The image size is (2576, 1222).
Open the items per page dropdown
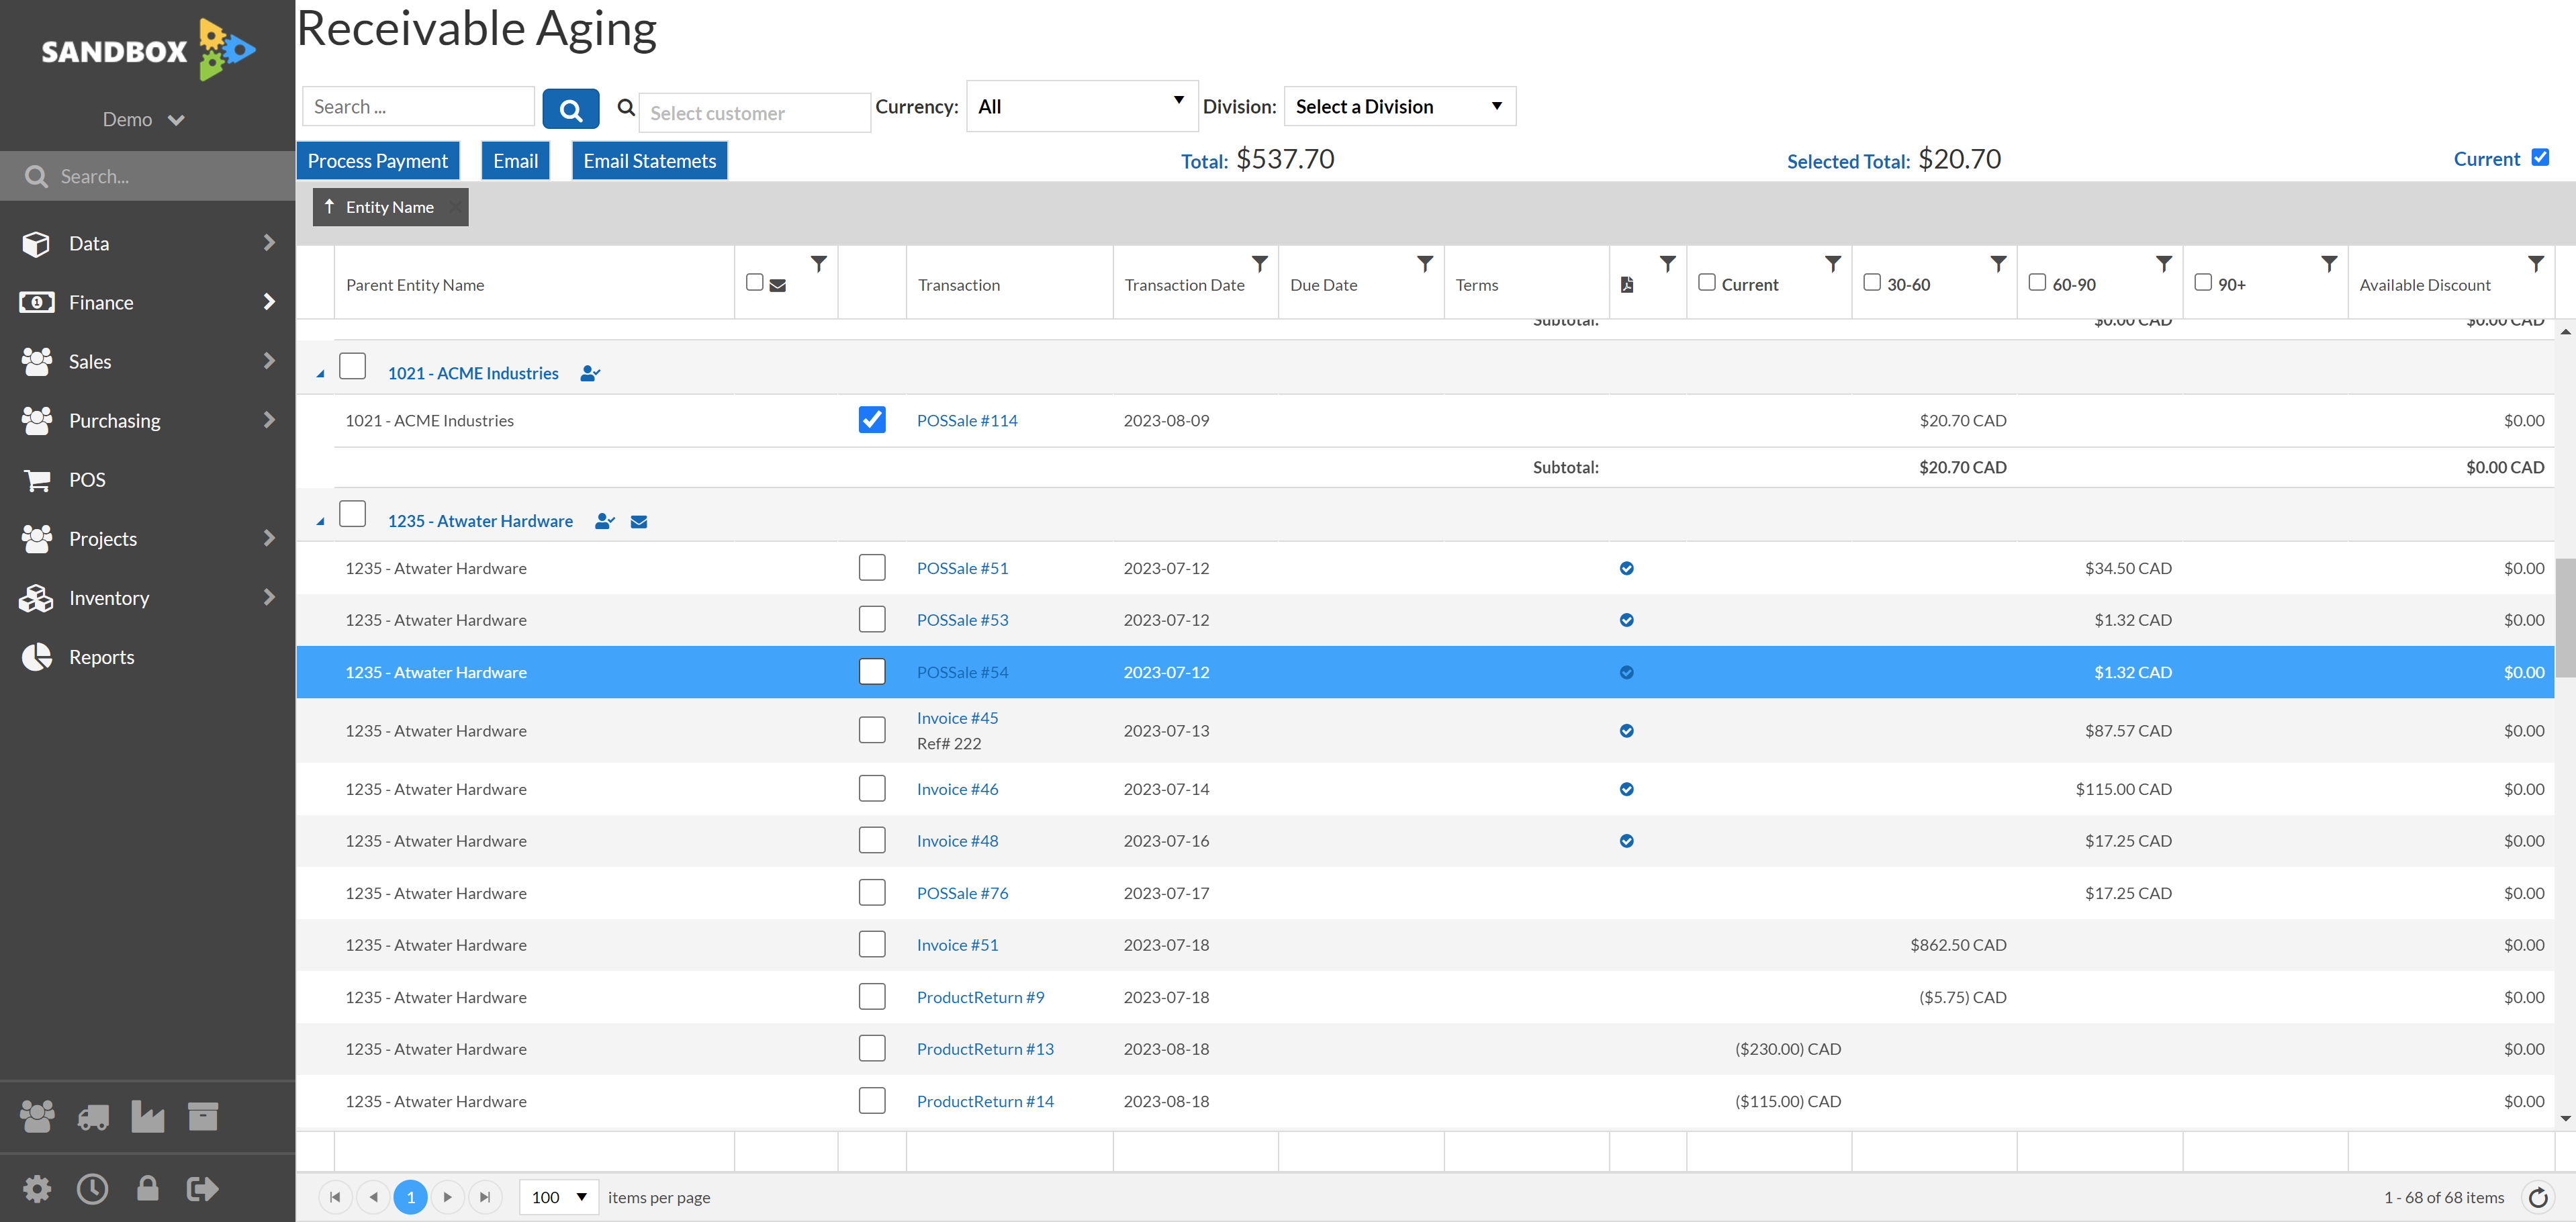tap(559, 1197)
